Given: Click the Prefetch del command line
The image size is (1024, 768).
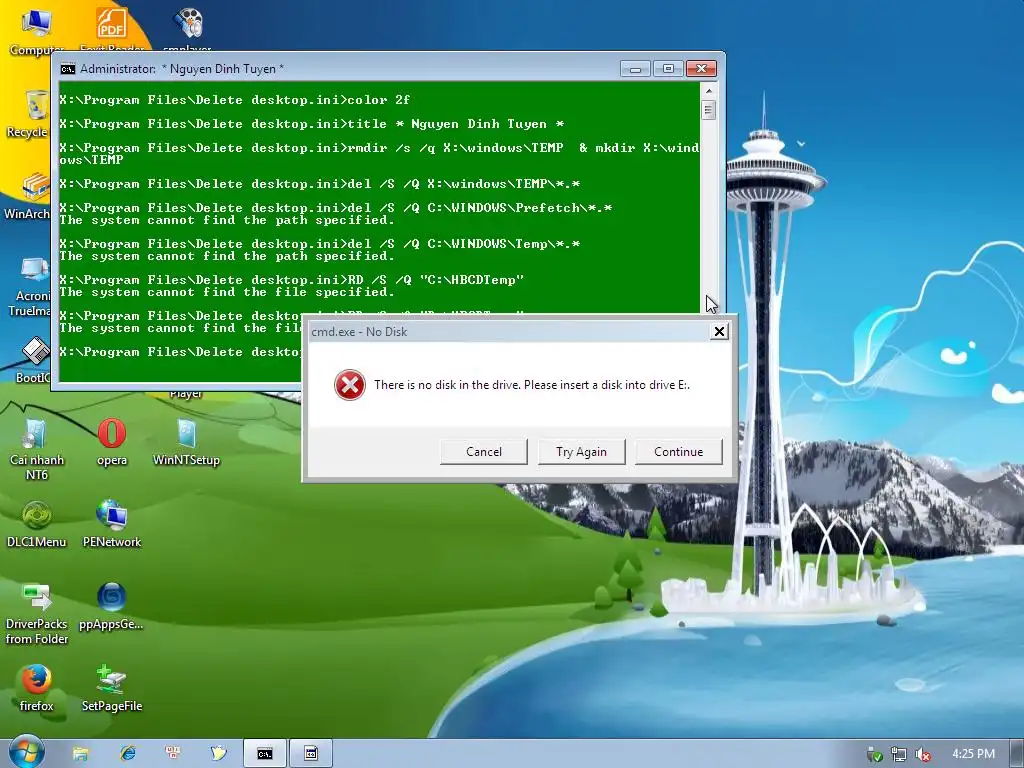Looking at the screenshot, I should coord(336,208).
